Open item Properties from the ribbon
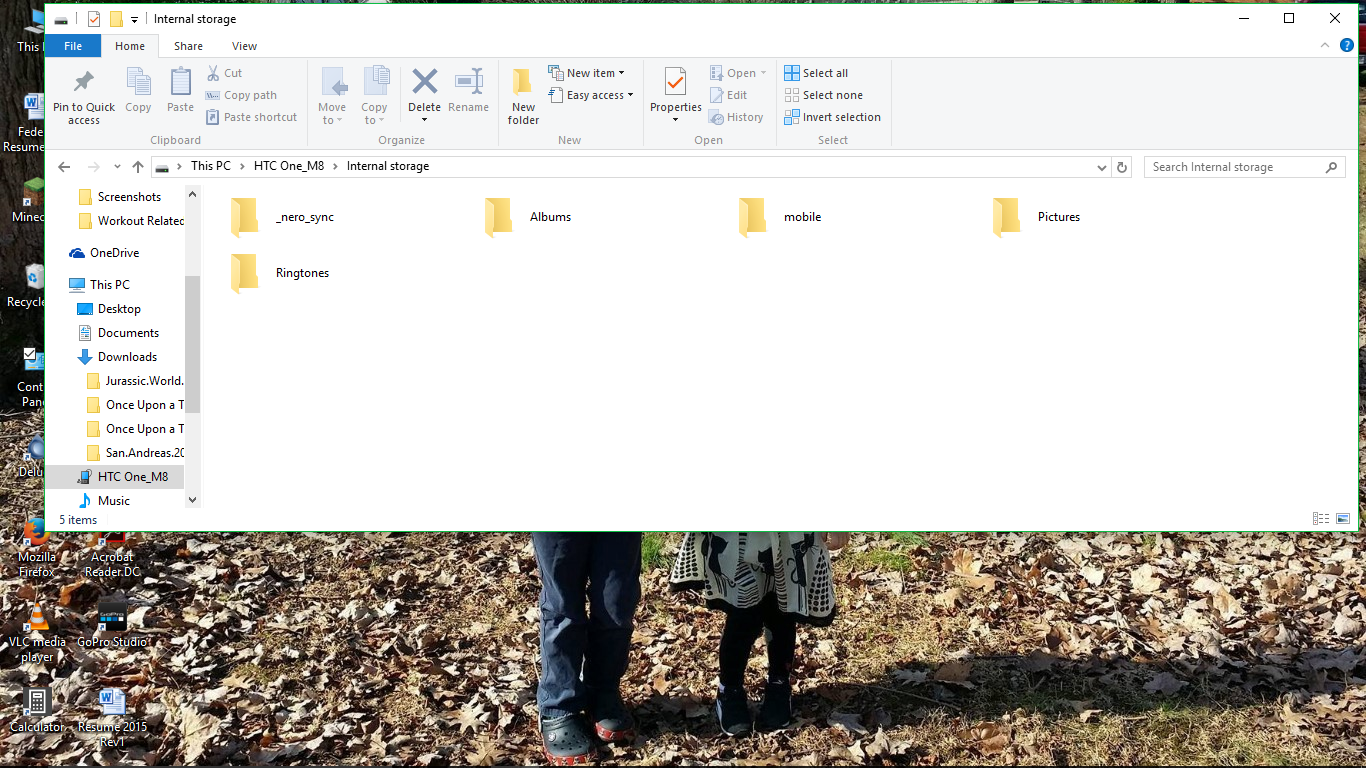Image resolution: width=1366 pixels, height=768 pixels. tap(675, 92)
